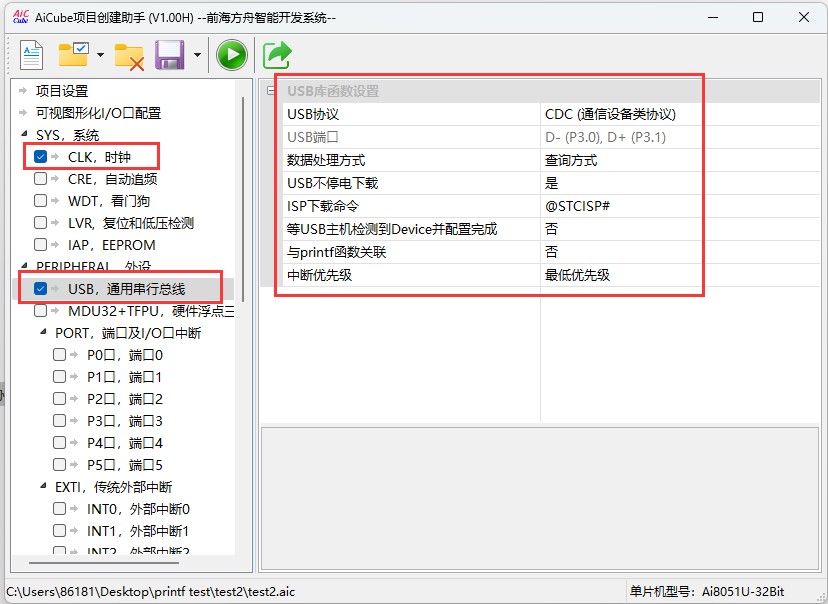Enable INT0，外部中断0 checkbox
The image size is (828, 604).
(x=59, y=508)
